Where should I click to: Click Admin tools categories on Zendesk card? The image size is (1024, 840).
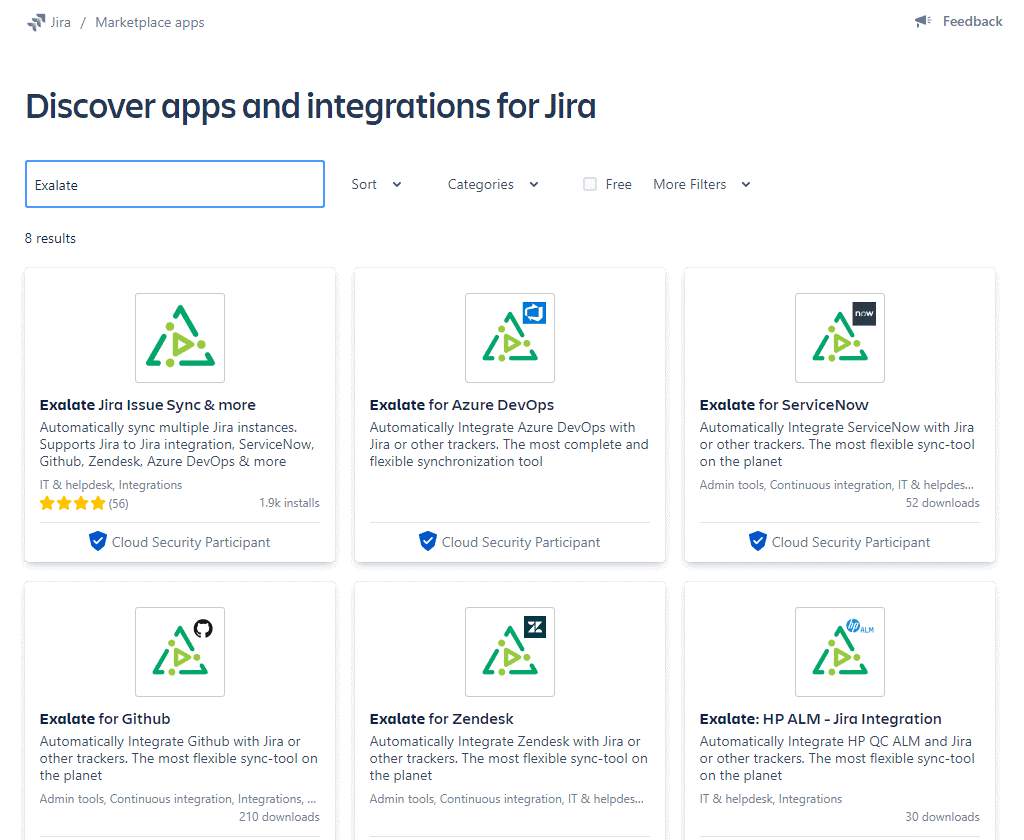(507, 799)
